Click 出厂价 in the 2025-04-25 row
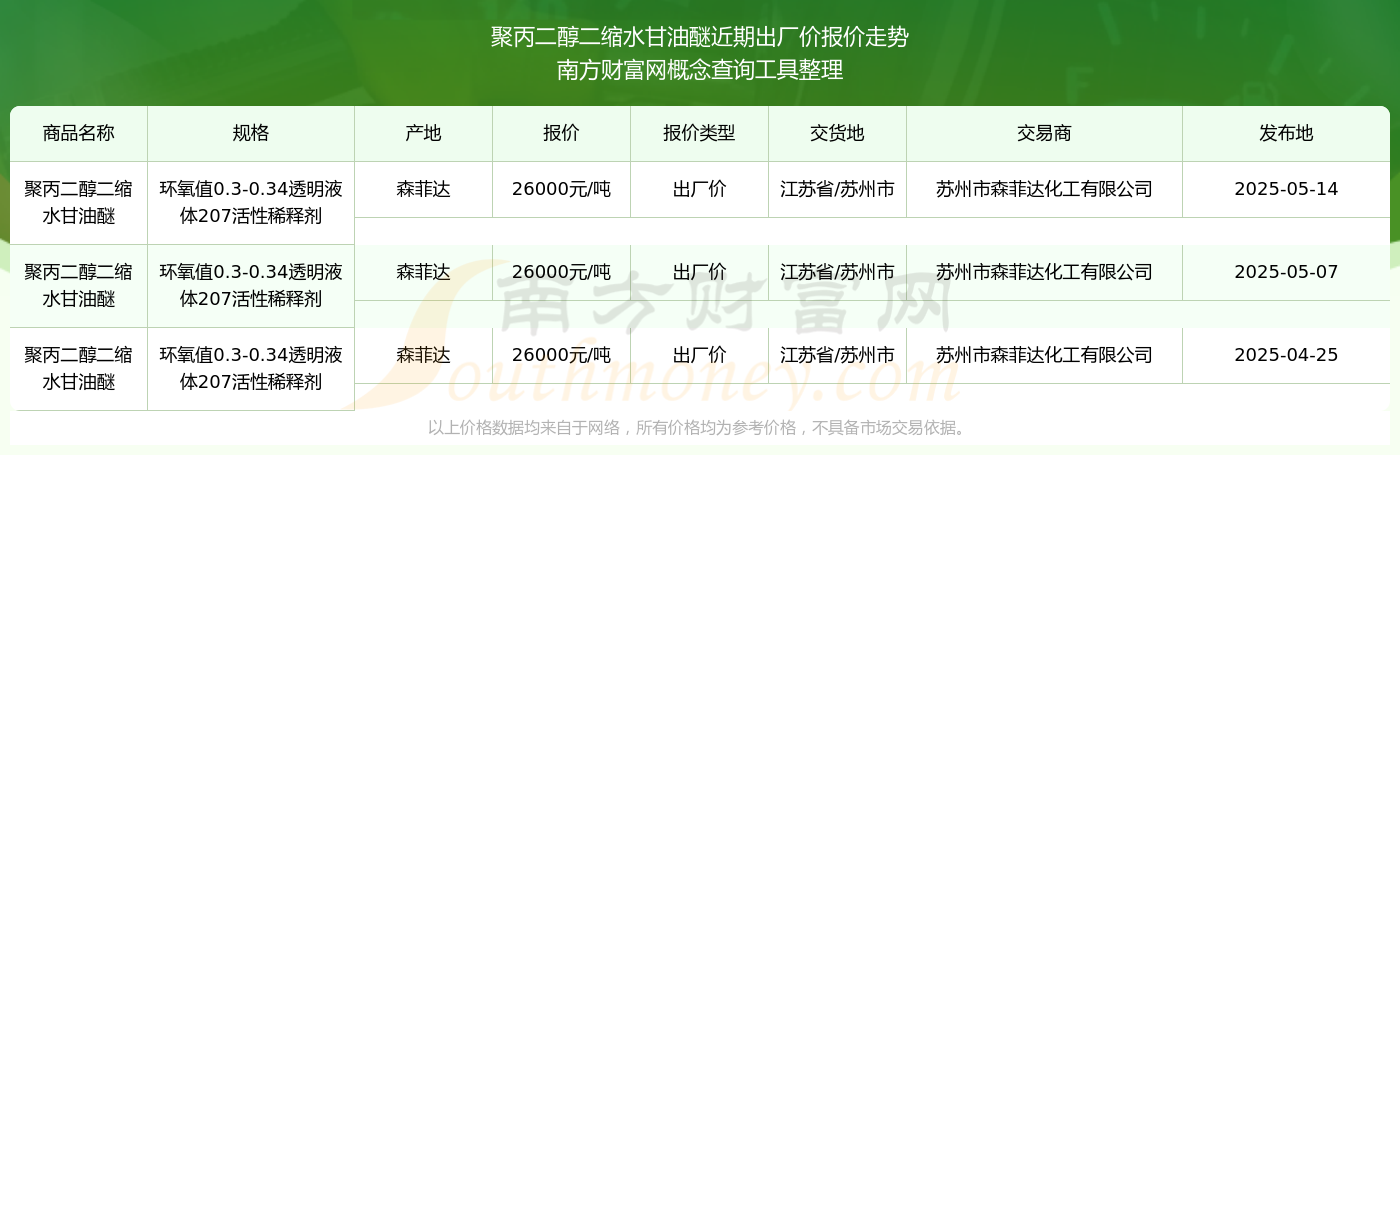1400x1205 pixels. [700, 356]
